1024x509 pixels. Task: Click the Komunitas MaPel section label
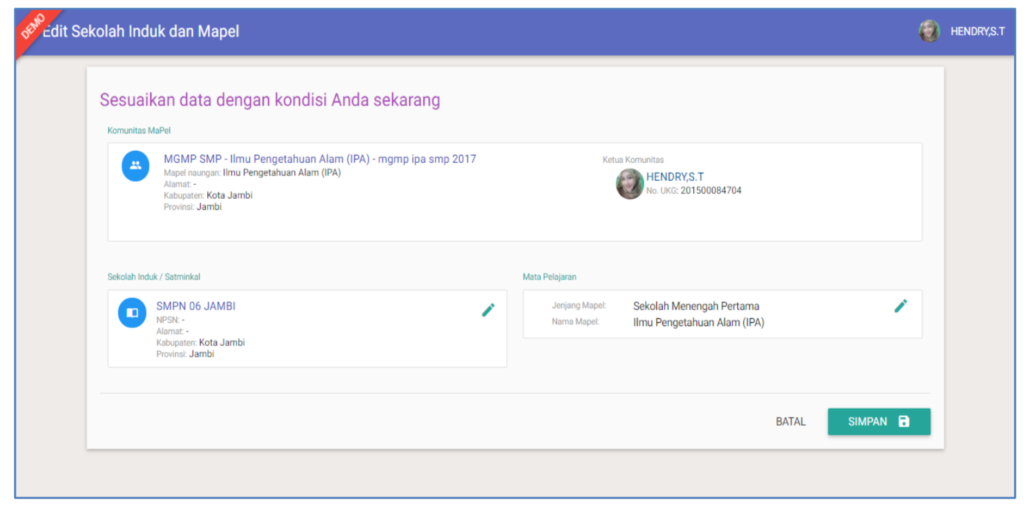(x=139, y=130)
